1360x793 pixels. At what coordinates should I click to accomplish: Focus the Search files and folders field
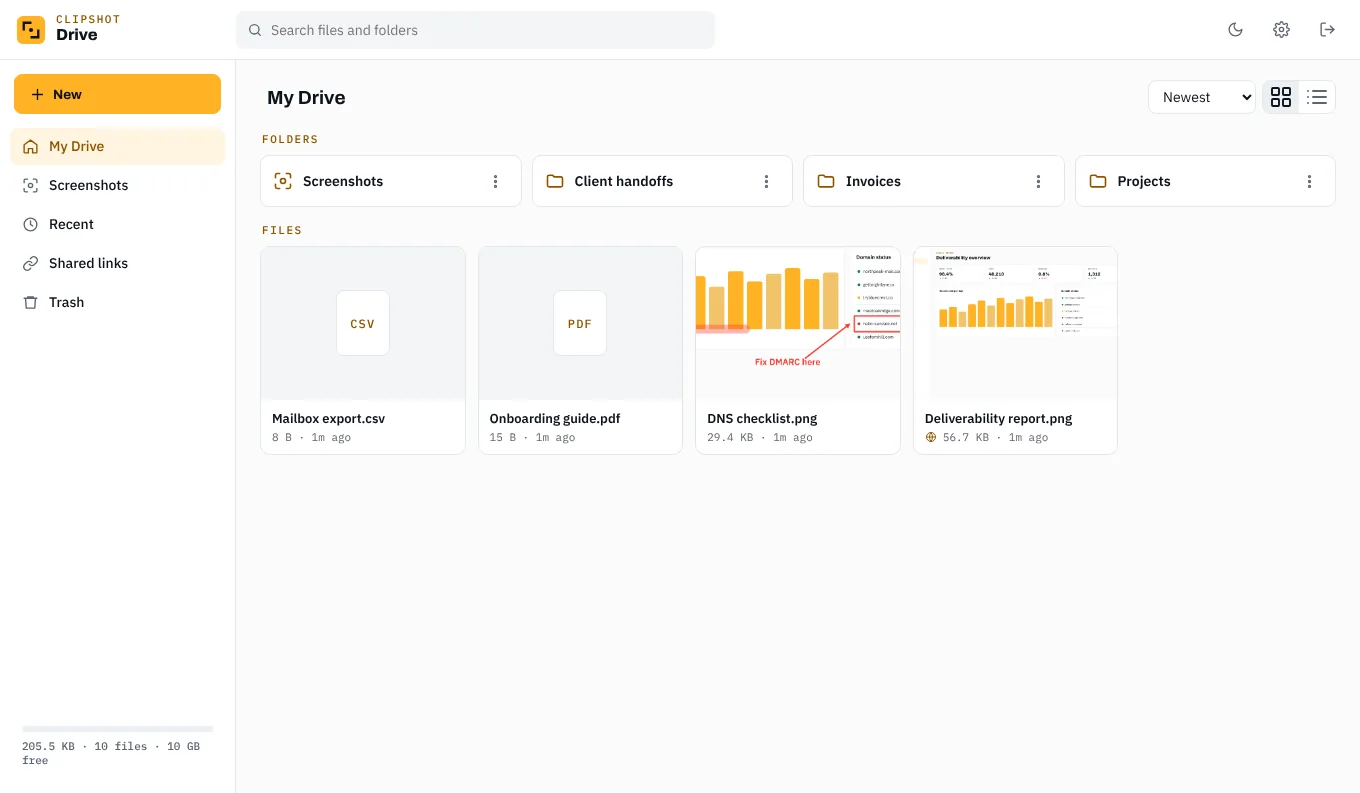pos(475,30)
